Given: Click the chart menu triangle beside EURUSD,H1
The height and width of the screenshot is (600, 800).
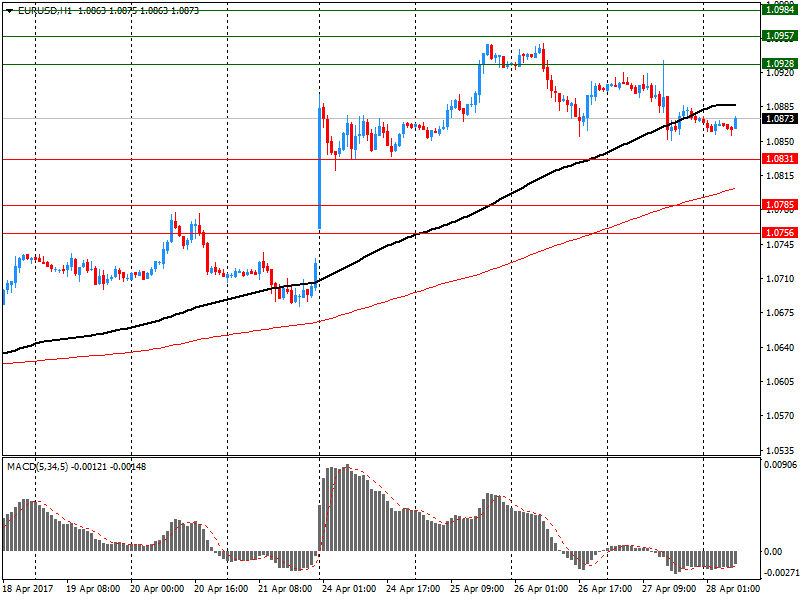Looking at the screenshot, I should pyautogui.click(x=9, y=11).
